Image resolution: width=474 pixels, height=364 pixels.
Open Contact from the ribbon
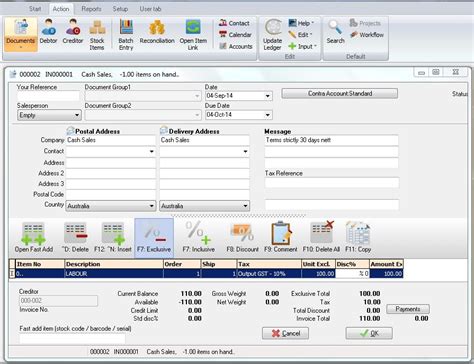pos(234,23)
